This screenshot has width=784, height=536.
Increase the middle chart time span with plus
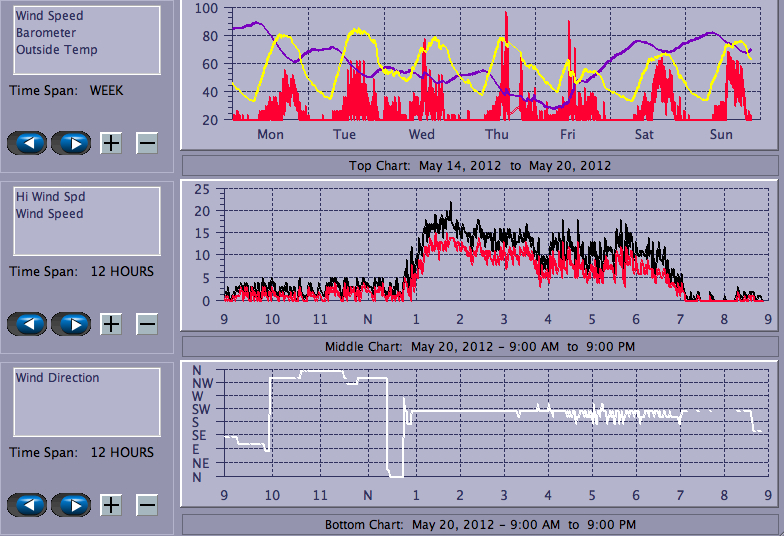pos(111,324)
